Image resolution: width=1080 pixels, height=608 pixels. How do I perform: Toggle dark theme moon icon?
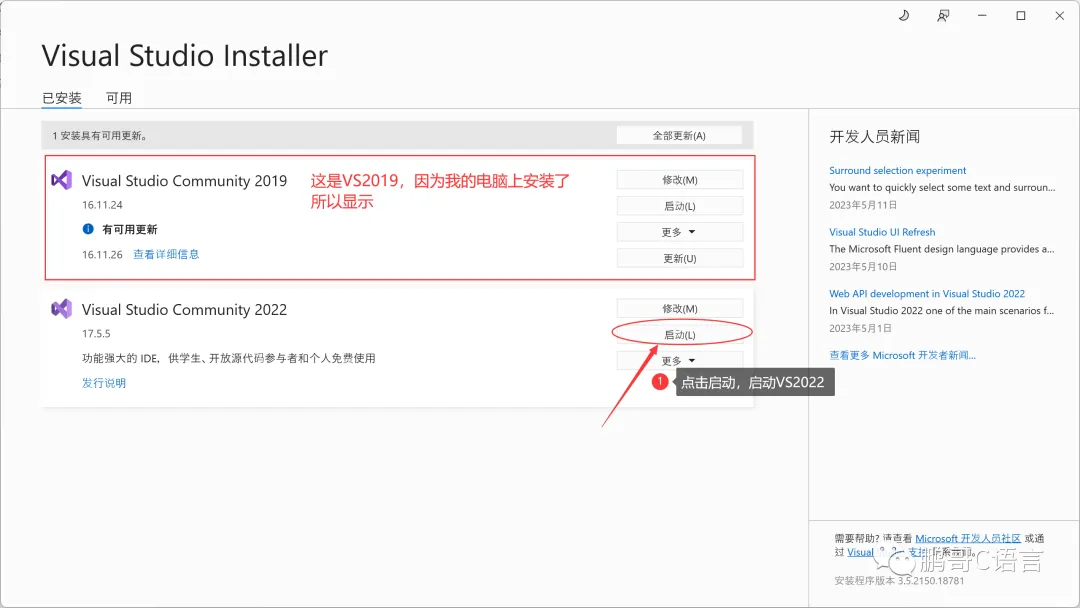coord(904,15)
